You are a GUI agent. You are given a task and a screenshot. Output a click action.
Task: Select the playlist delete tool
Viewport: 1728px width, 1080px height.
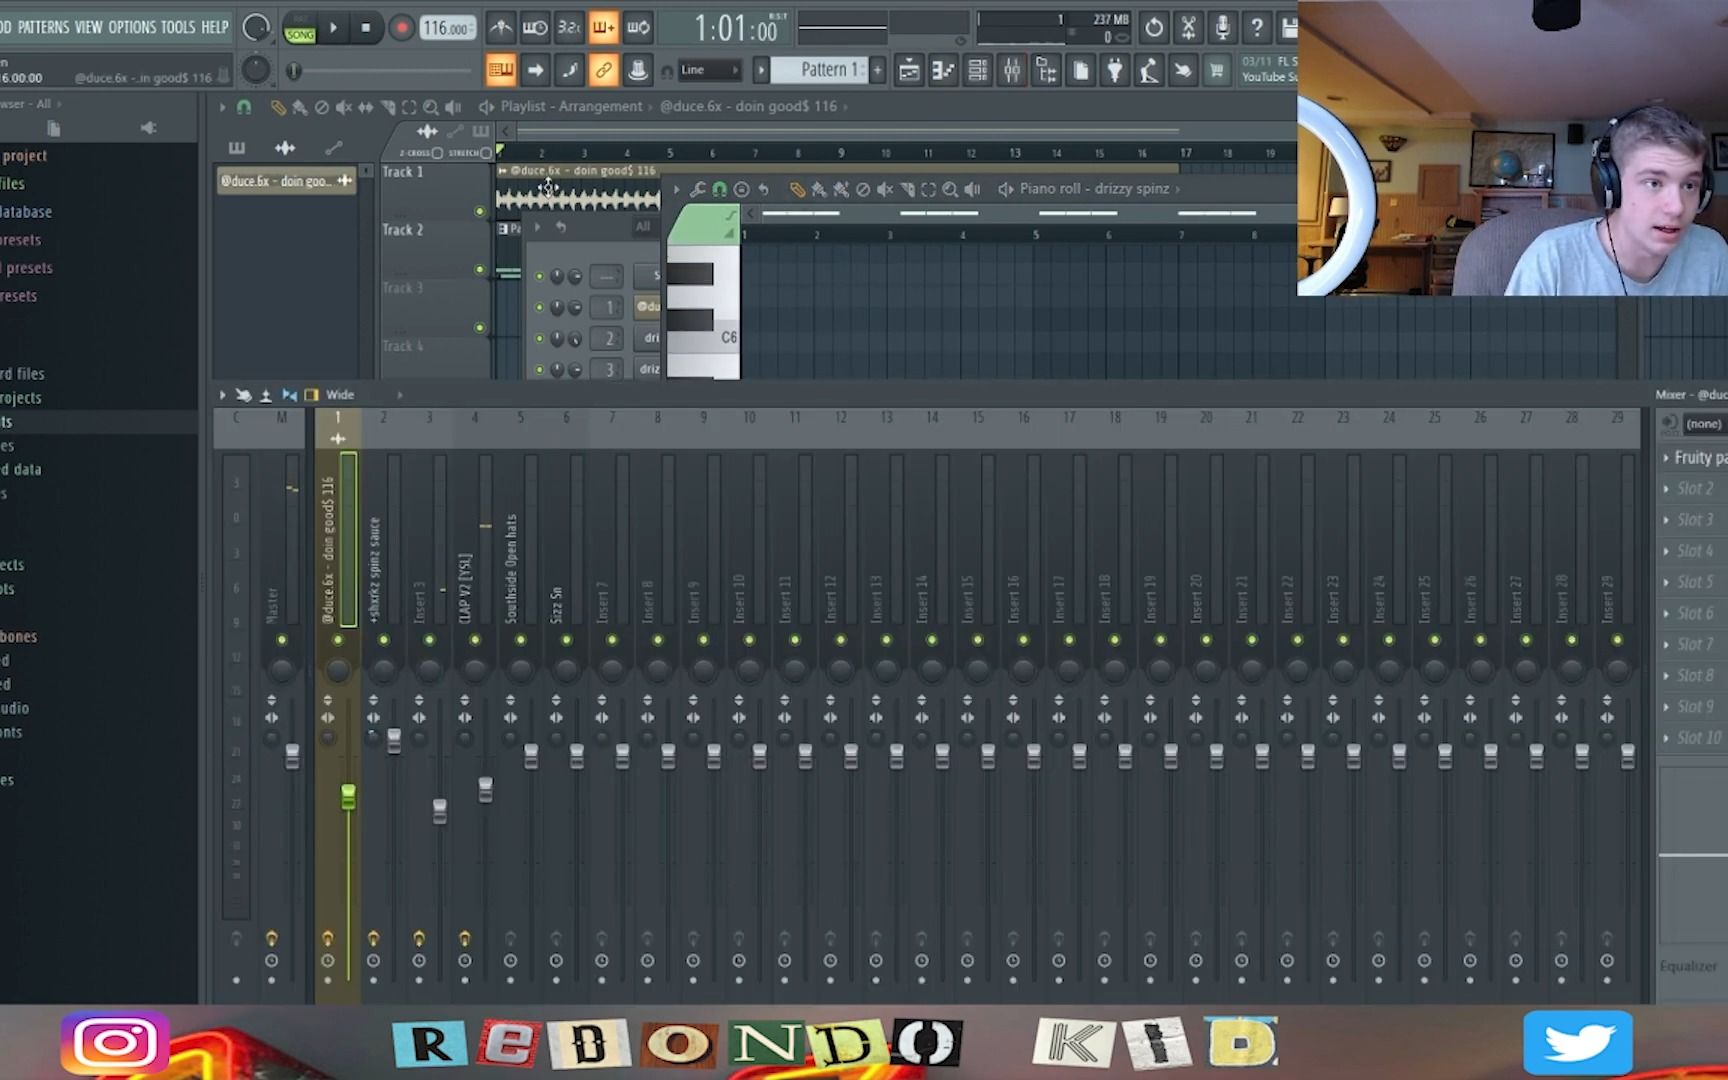point(321,107)
